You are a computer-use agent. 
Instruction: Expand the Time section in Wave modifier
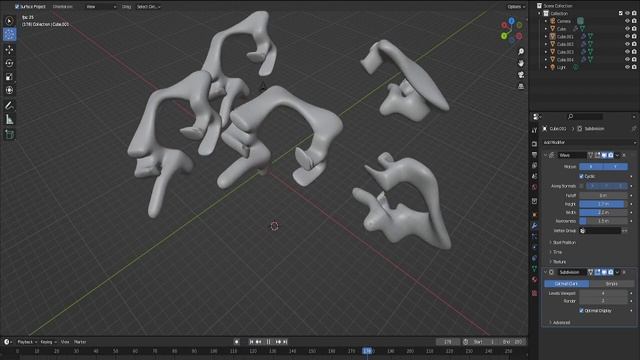(556, 252)
